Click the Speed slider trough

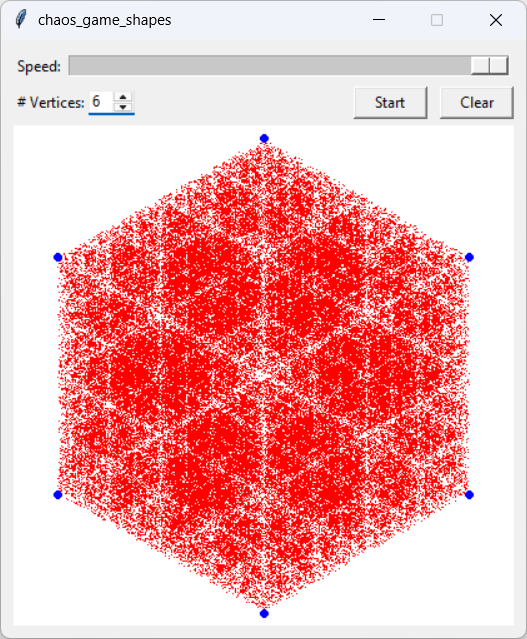289,65
